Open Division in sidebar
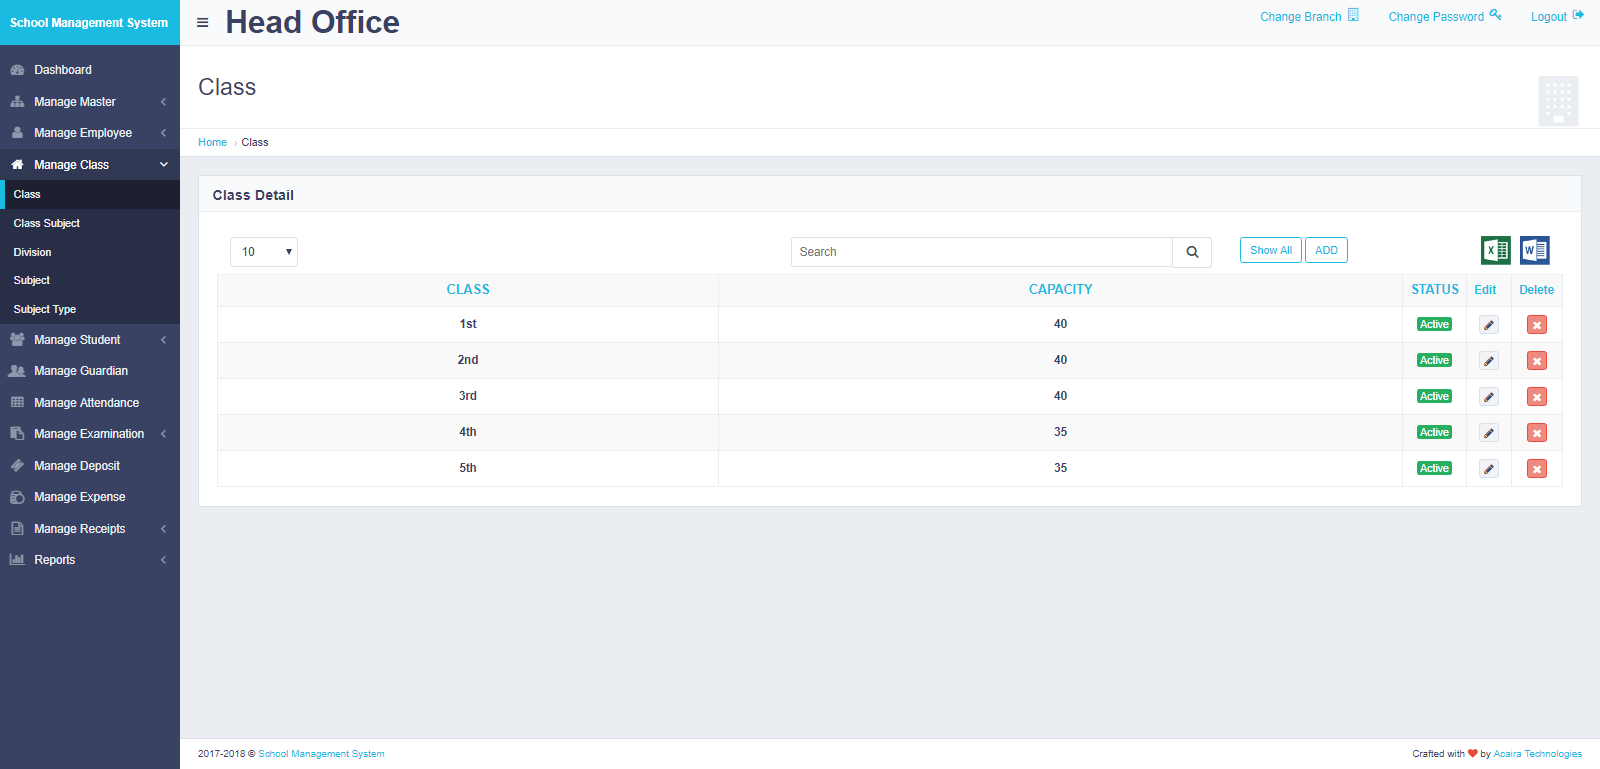Screen dimensions: 1600x769 click(x=33, y=253)
